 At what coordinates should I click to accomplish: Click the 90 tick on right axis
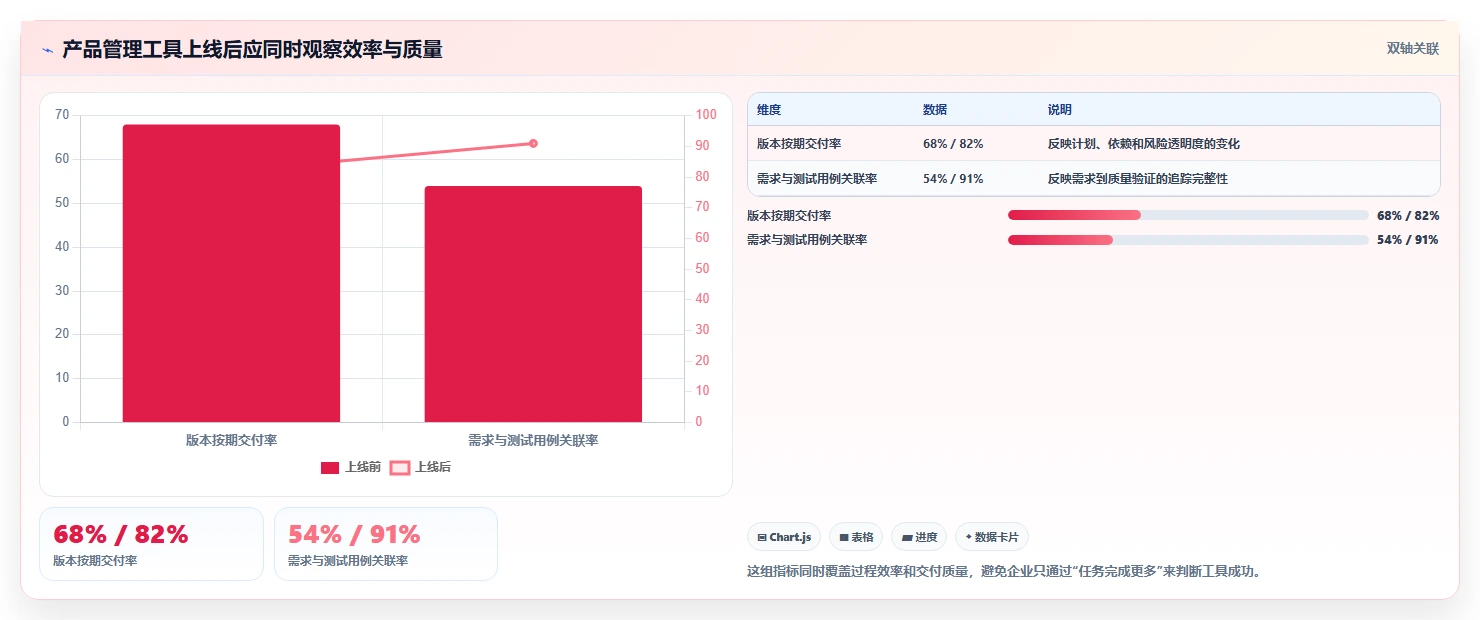coord(703,146)
